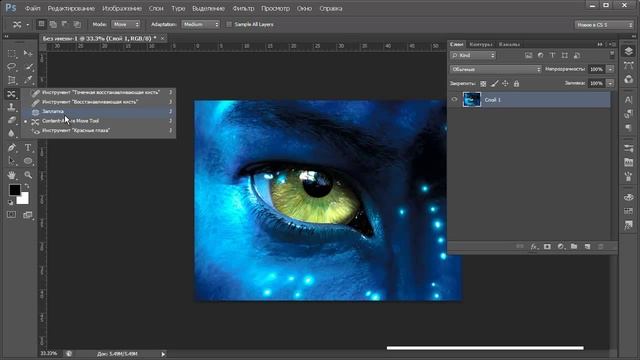Select the Crop tool
Screen dimensions: 640x360
coord(12,80)
